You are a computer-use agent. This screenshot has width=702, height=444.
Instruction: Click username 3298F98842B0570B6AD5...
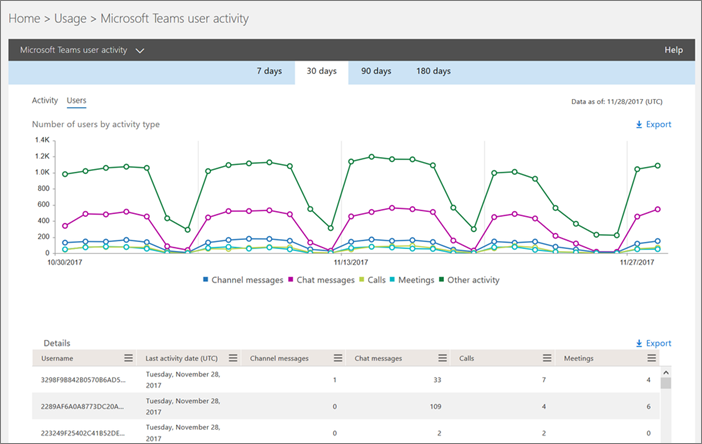[83, 380]
